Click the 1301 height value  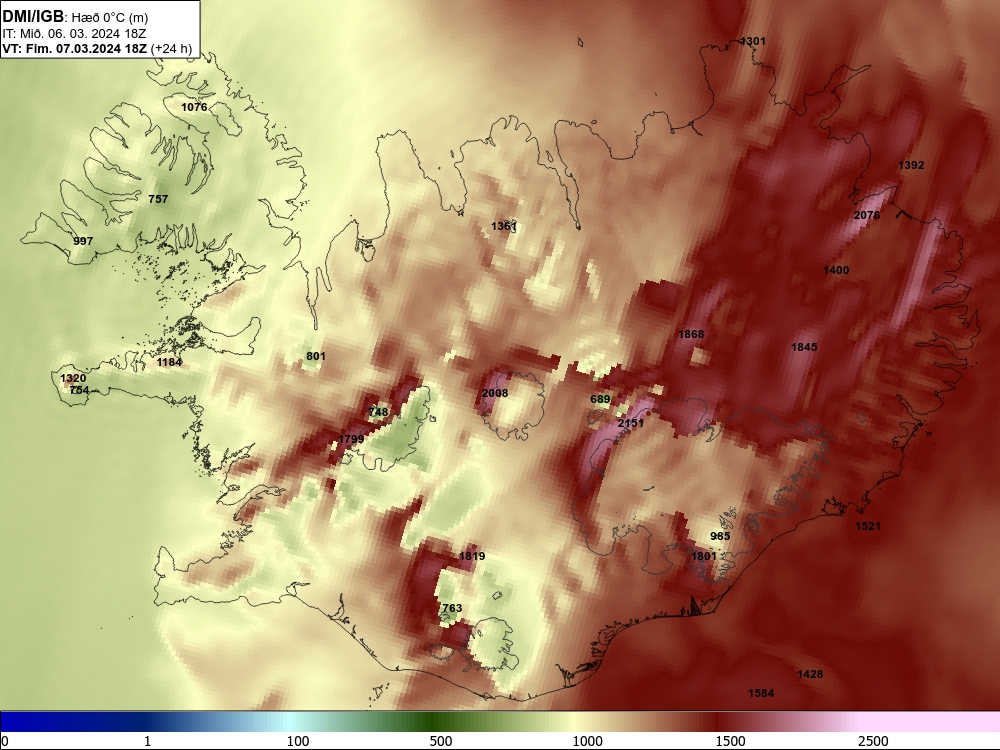pos(753,41)
